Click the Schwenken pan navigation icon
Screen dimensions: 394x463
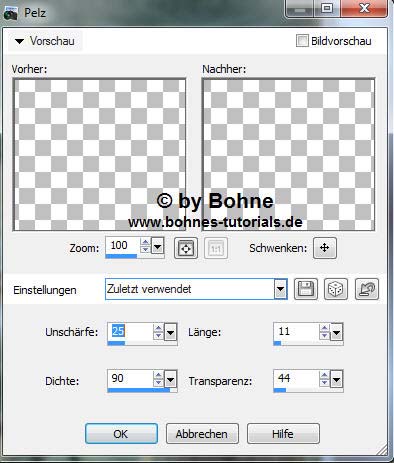coord(325,248)
